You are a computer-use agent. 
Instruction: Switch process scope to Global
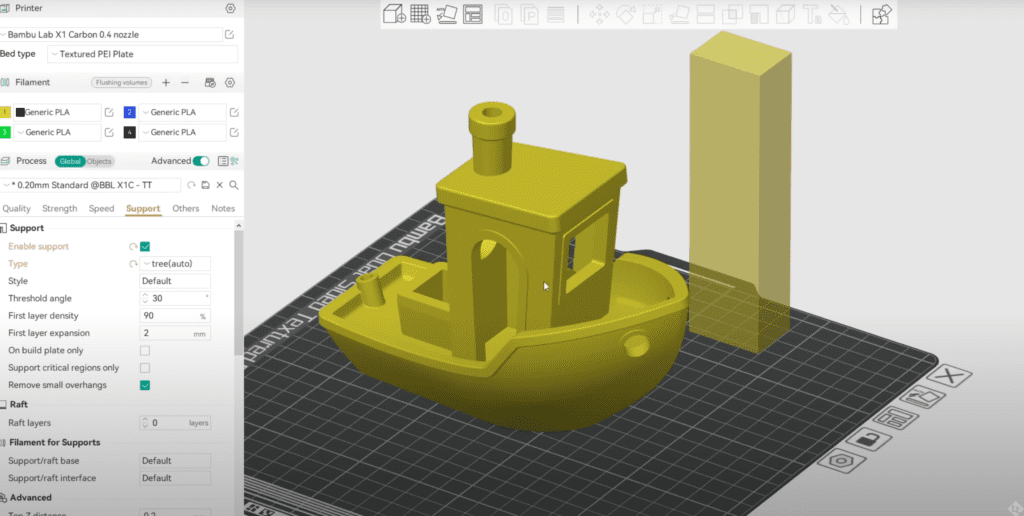(70, 161)
